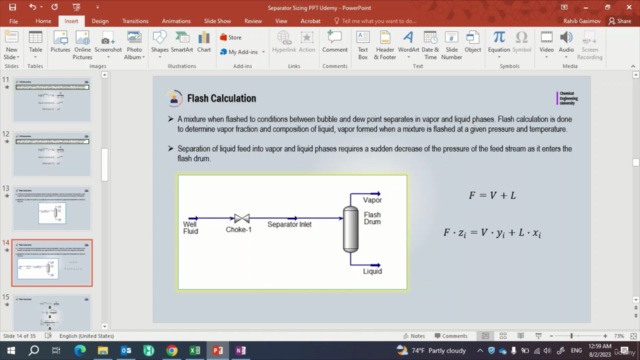The image size is (640, 360).
Task: Open the Review tab
Action: coord(253,21)
